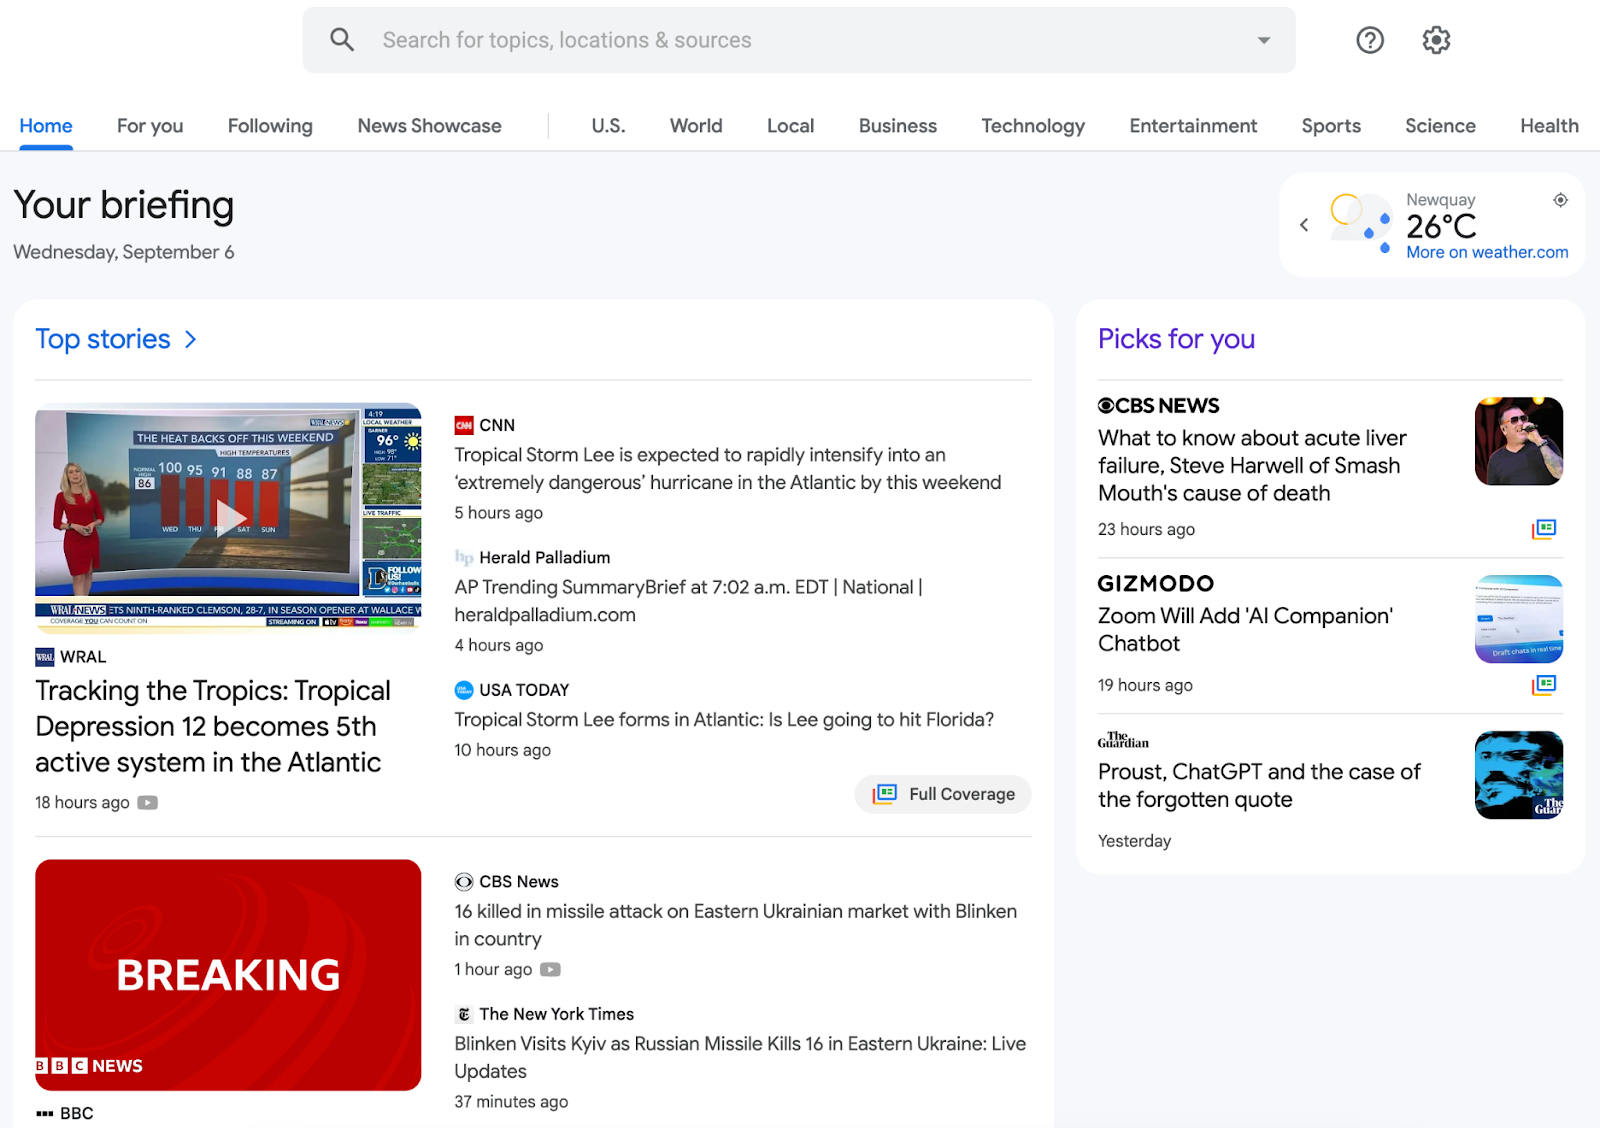Click the USA TODAY source logo
The width and height of the screenshot is (1600, 1128).
464,690
